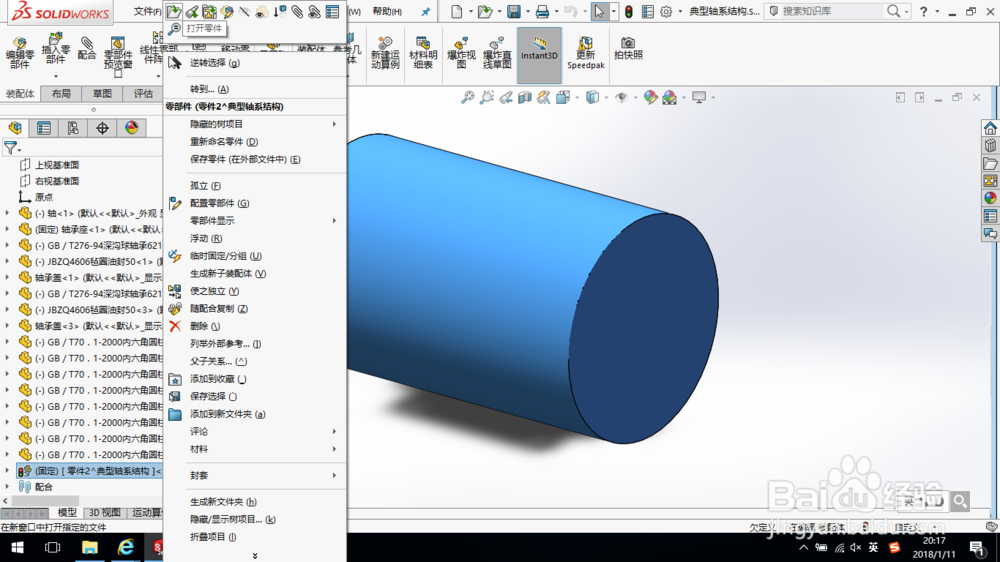
Task: Click the Print icon in the title bar
Action: pos(542,11)
